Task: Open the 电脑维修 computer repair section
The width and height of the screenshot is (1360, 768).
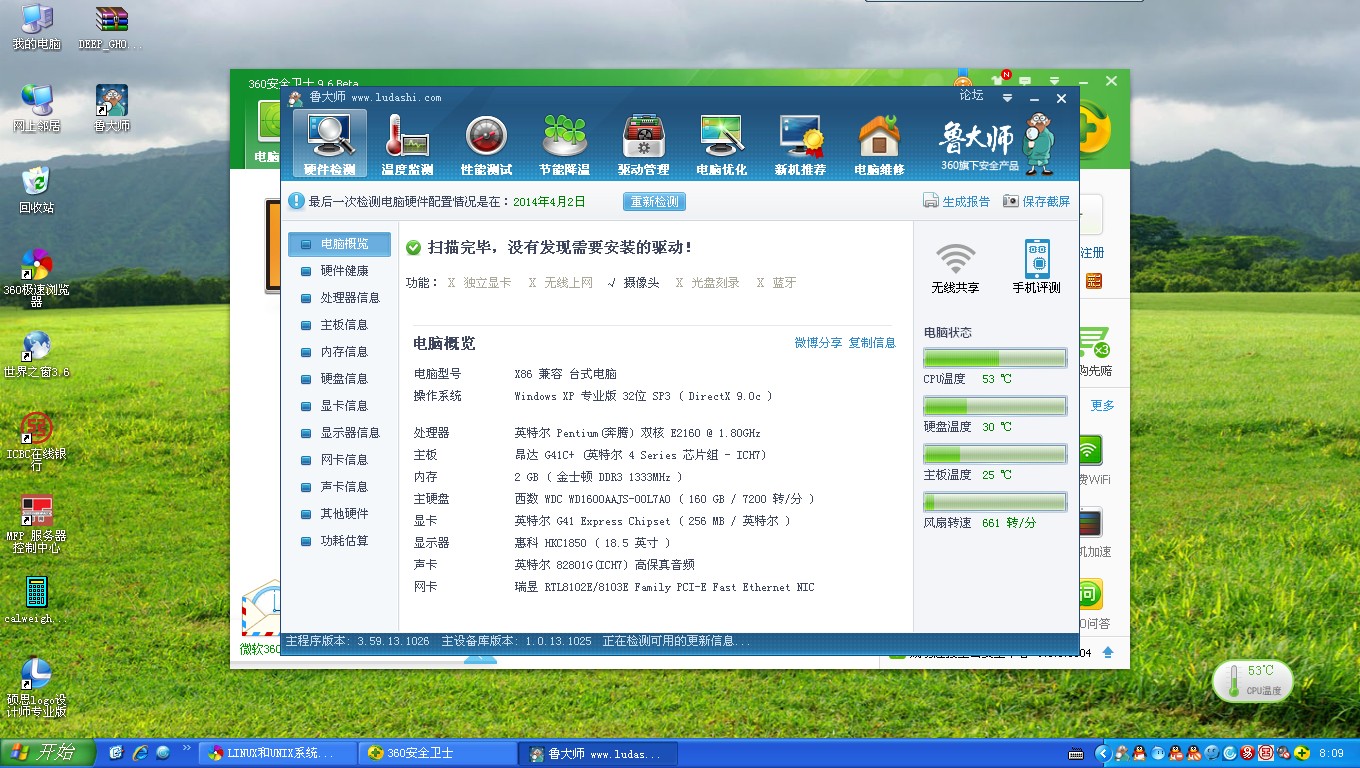Action: pyautogui.click(x=879, y=144)
